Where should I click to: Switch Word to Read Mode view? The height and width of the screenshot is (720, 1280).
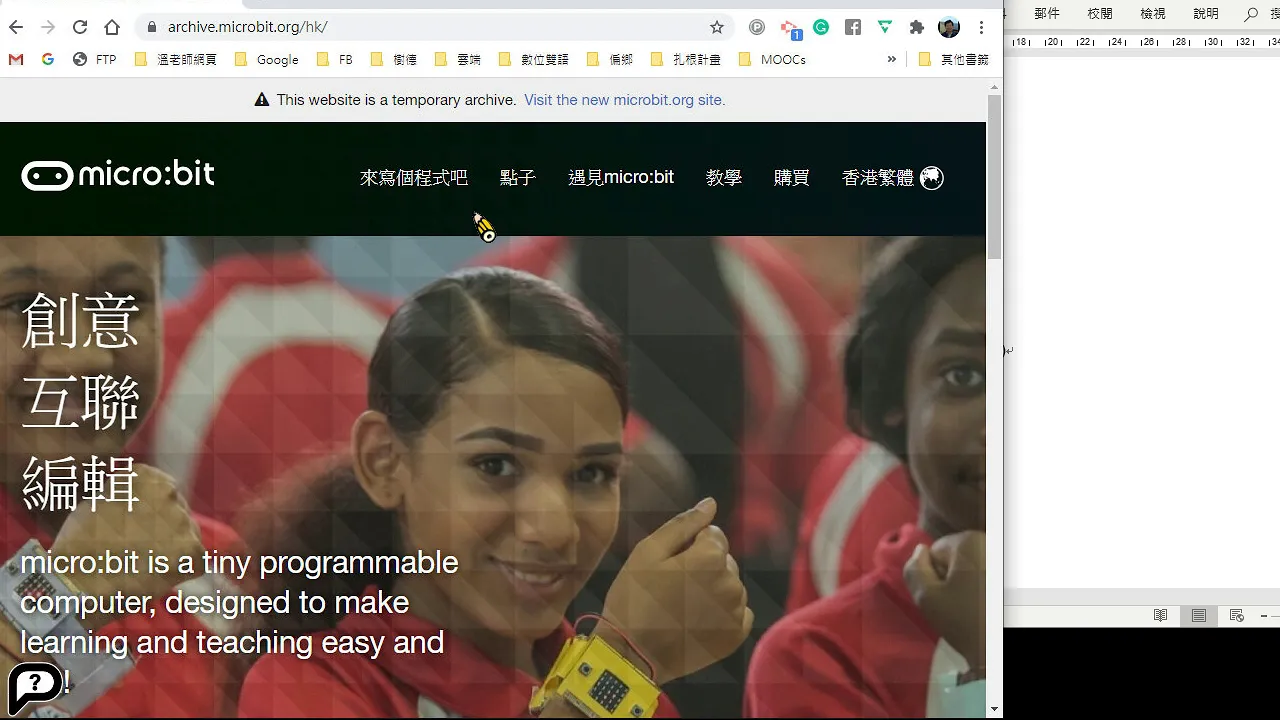(x=1160, y=615)
